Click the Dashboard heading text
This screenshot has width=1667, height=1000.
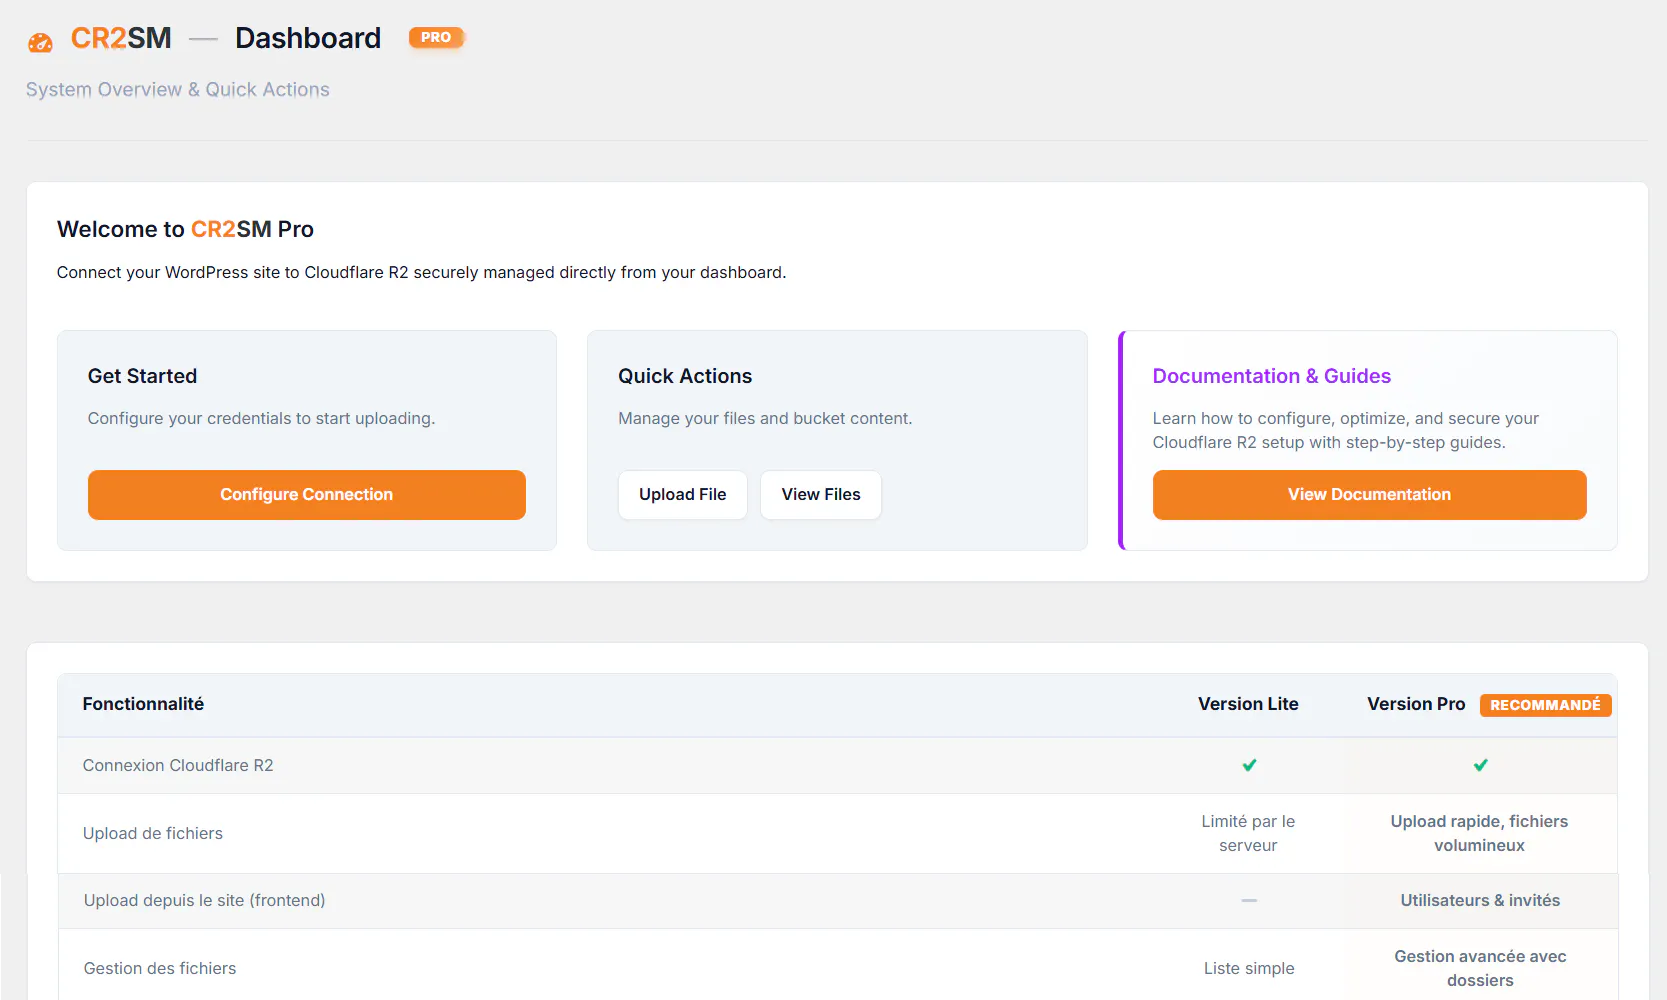click(308, 38)
